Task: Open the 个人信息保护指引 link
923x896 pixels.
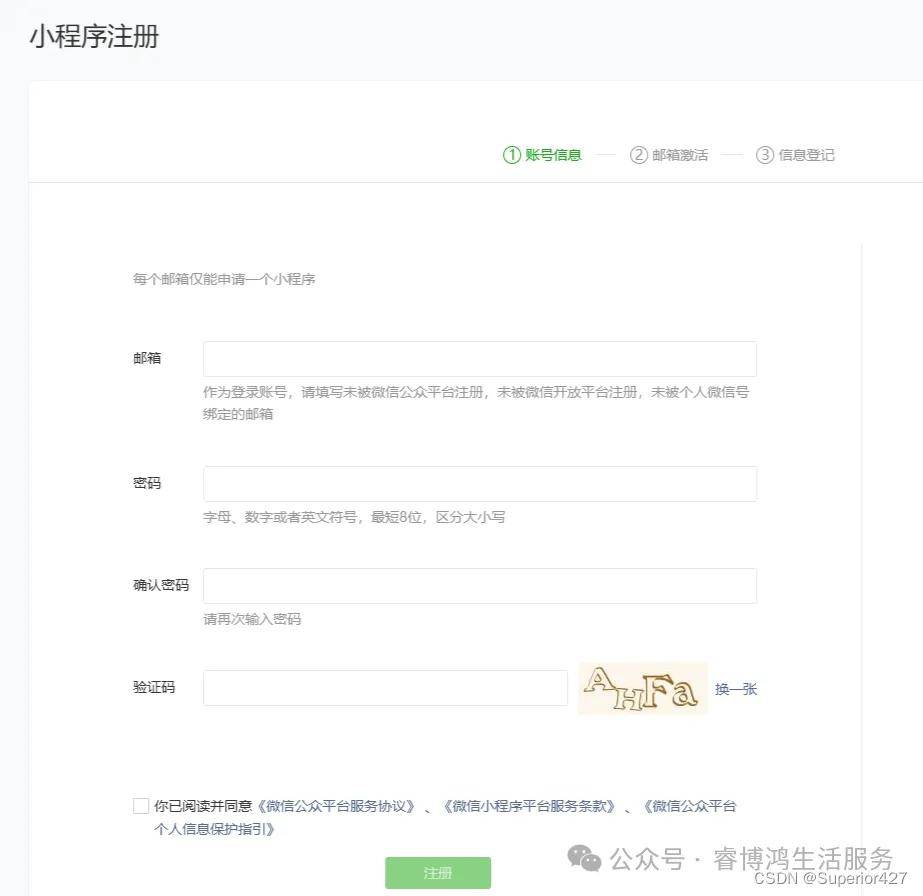Action: [x=214, y=829]
